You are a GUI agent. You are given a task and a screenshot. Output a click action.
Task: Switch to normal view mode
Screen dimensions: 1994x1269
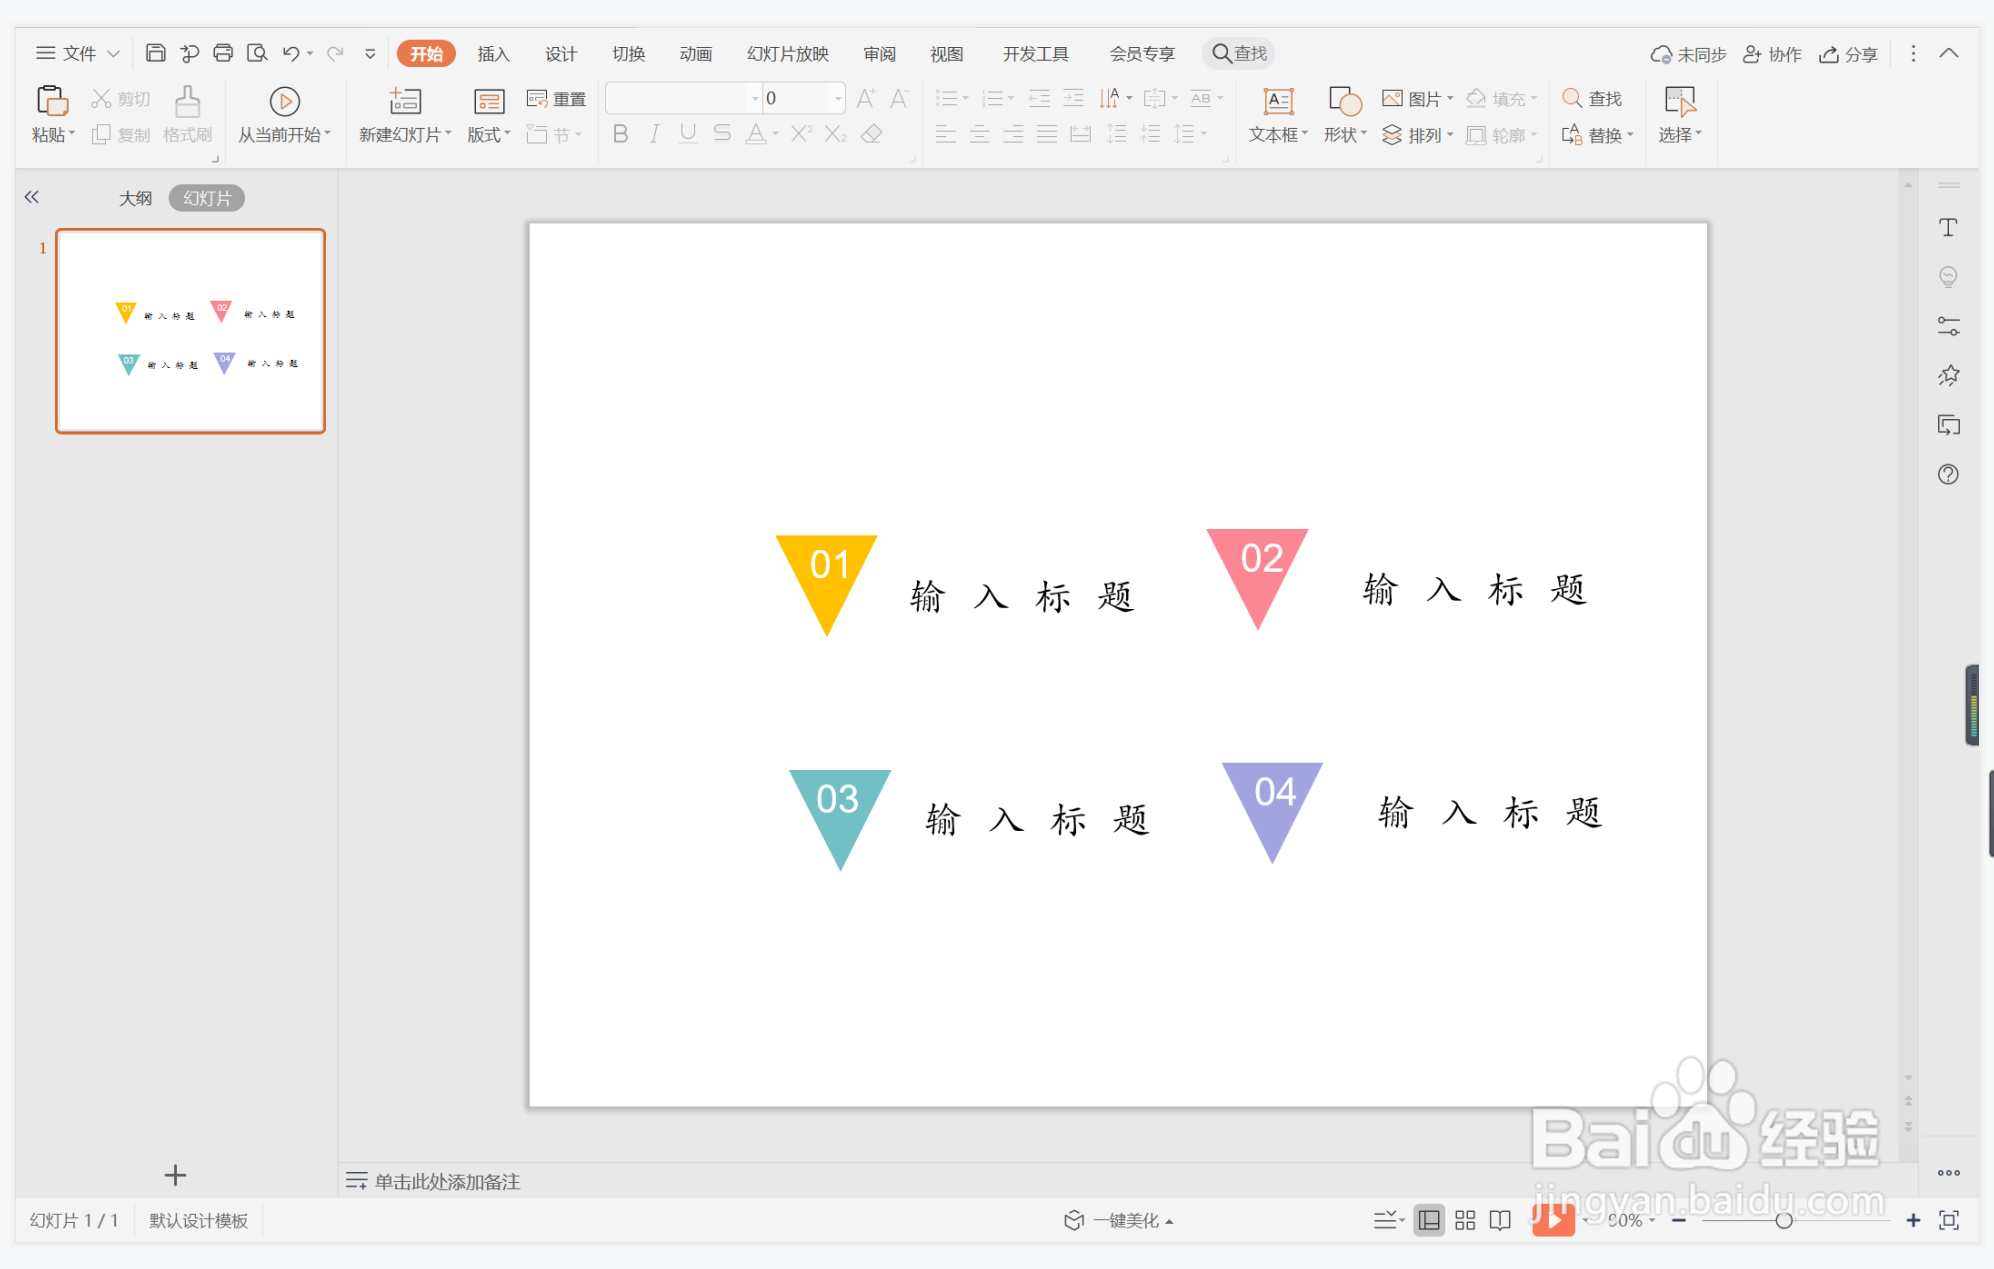[x=1429, y=1220]
